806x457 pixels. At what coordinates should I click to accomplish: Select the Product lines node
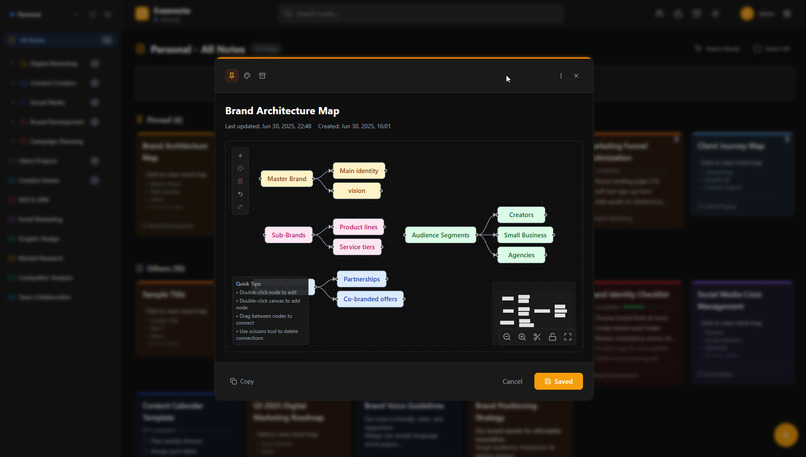(358, 227)
